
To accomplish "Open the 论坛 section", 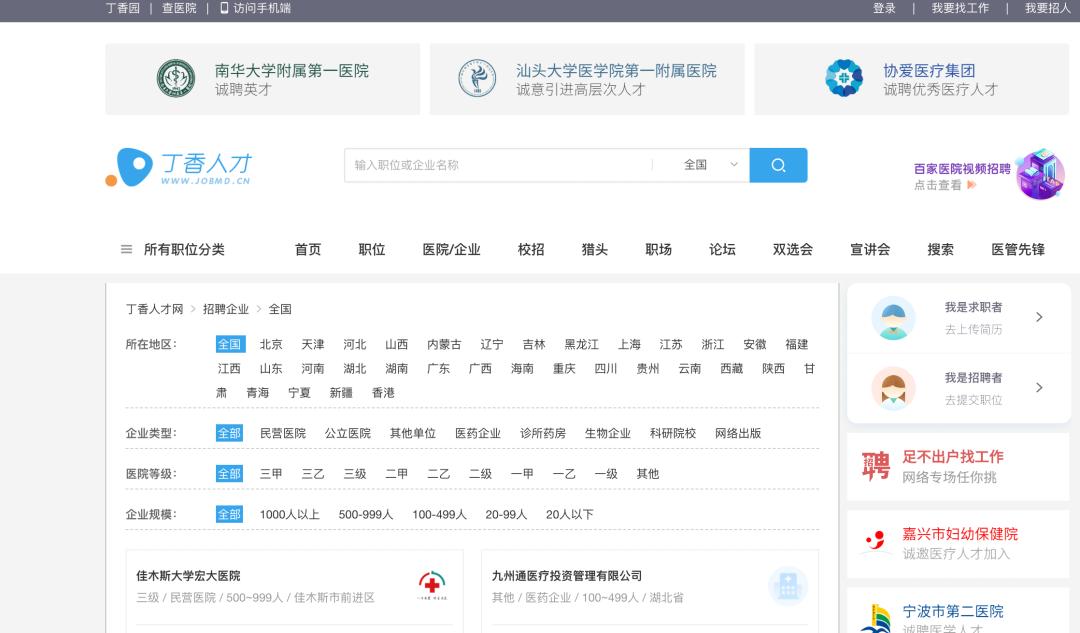I will [722, 249].
